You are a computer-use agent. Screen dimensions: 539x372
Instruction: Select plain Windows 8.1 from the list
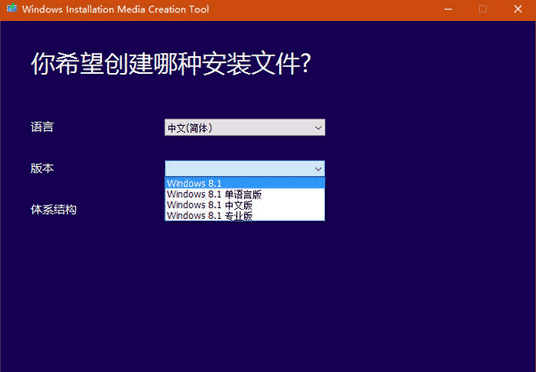pos(245,183)
